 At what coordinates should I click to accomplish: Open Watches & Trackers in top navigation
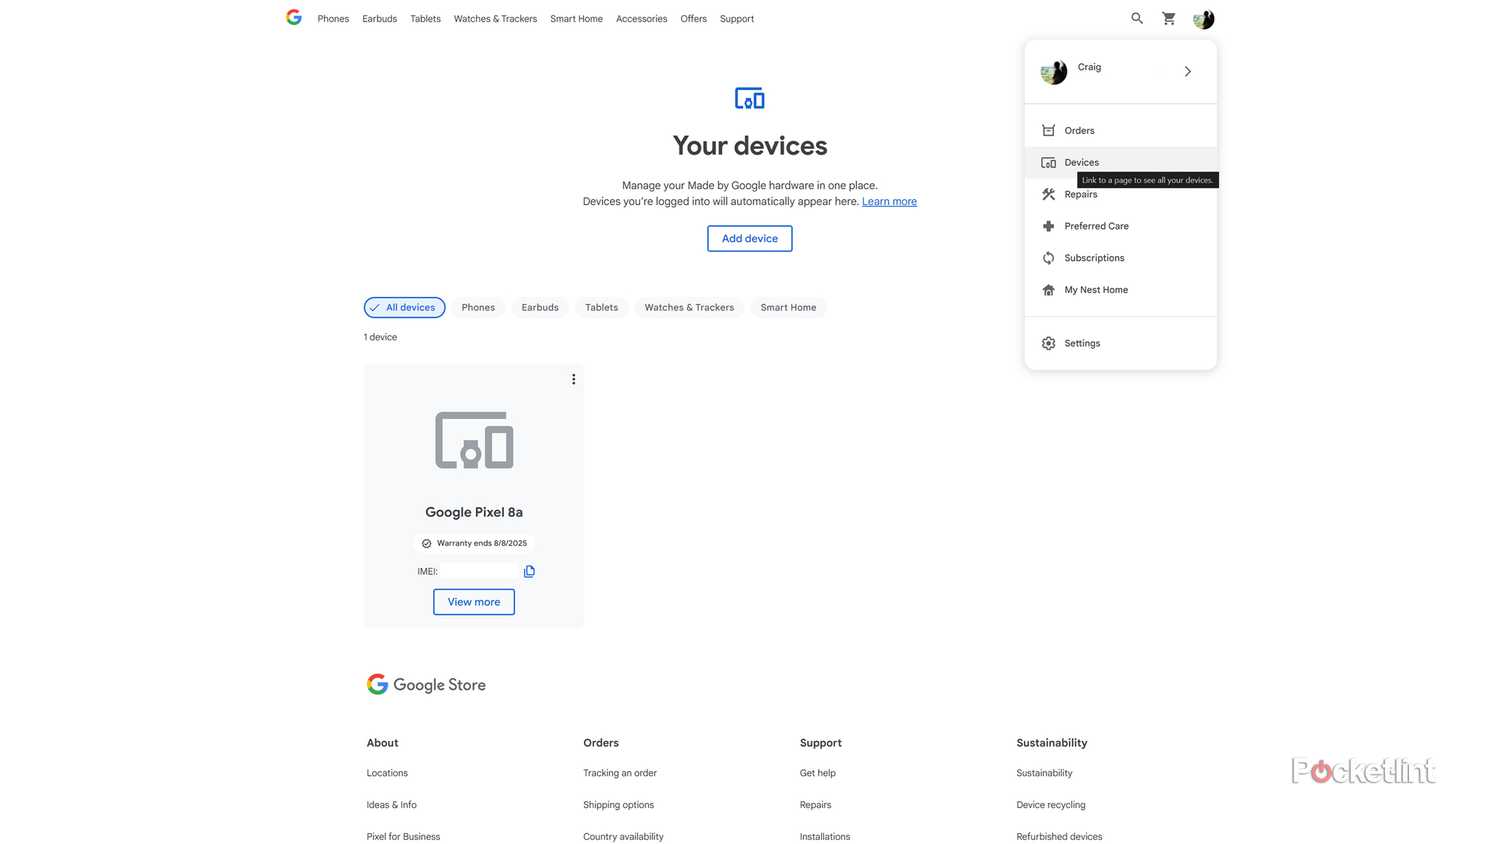(495, 19)
